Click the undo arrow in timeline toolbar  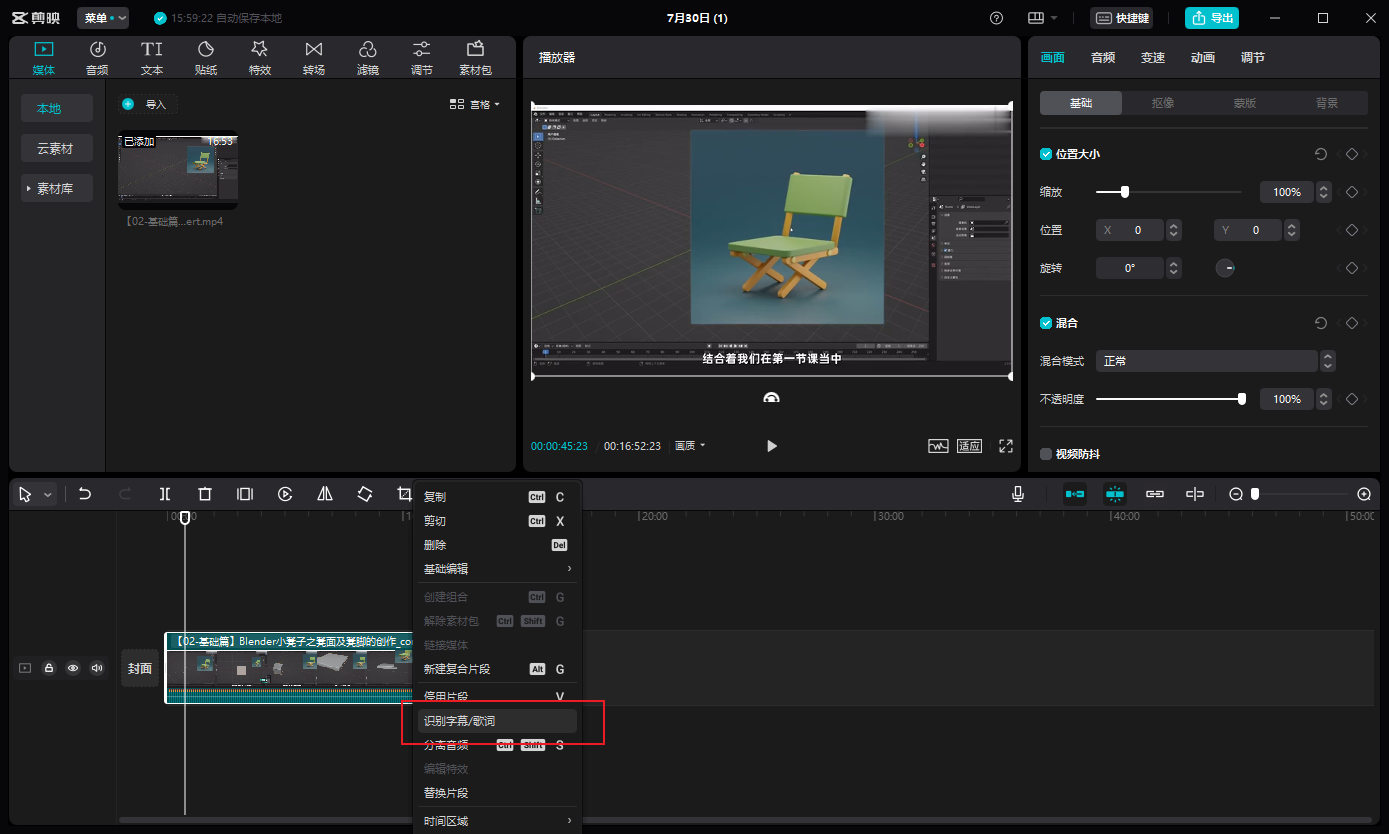click(85, 494)
